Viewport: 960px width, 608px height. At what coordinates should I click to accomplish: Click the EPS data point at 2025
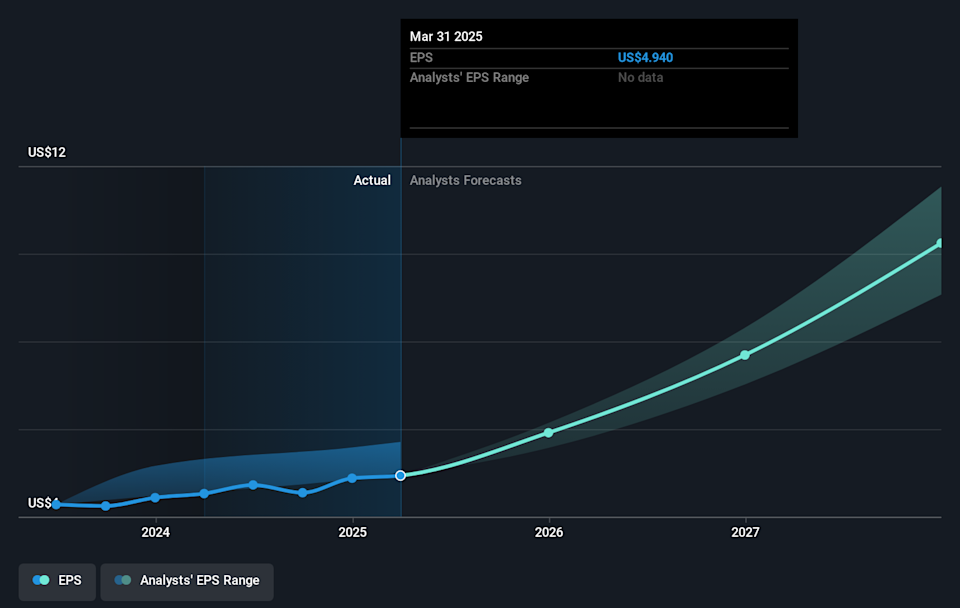coord(352,478)
